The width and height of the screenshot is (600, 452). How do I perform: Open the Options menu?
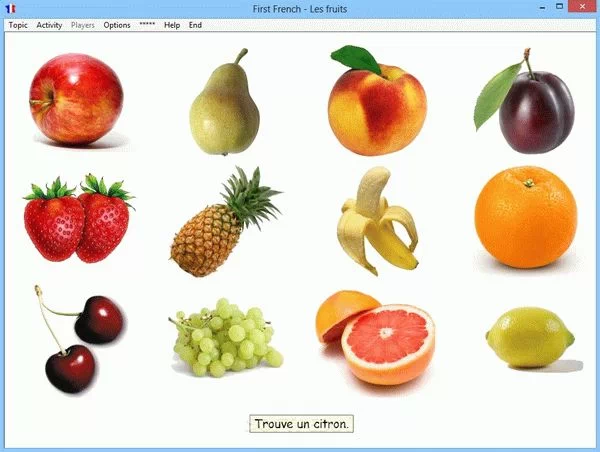tap(117, 25)
